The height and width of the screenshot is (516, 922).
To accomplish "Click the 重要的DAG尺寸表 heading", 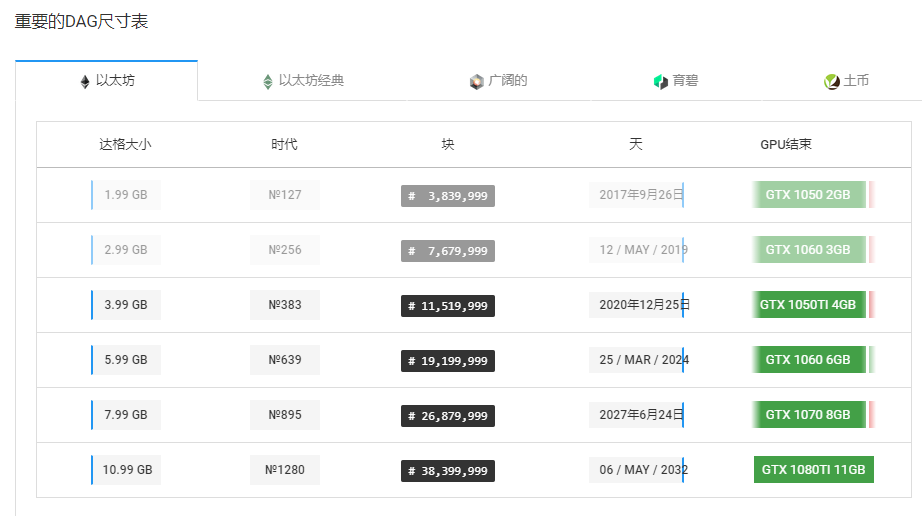I will click(x=81, y=22).
